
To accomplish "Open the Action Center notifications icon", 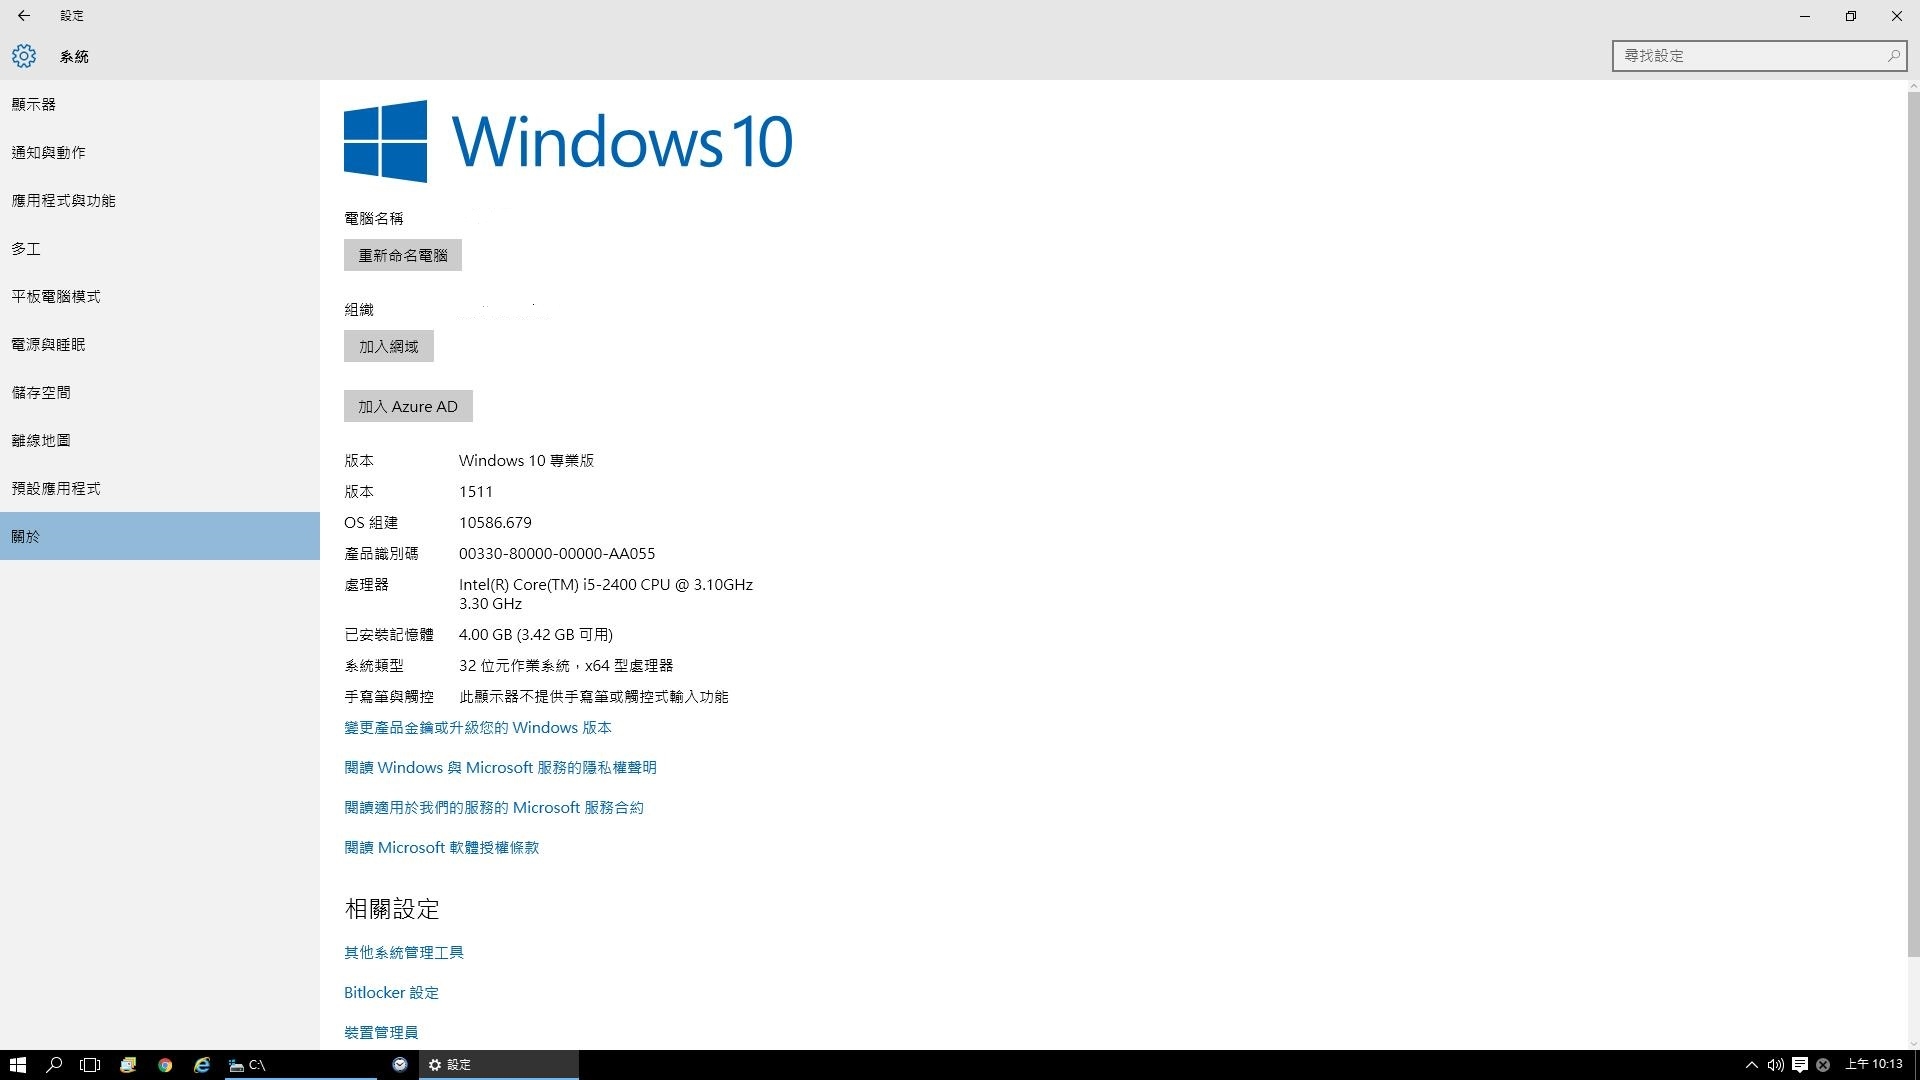I will point(1799,1065).
